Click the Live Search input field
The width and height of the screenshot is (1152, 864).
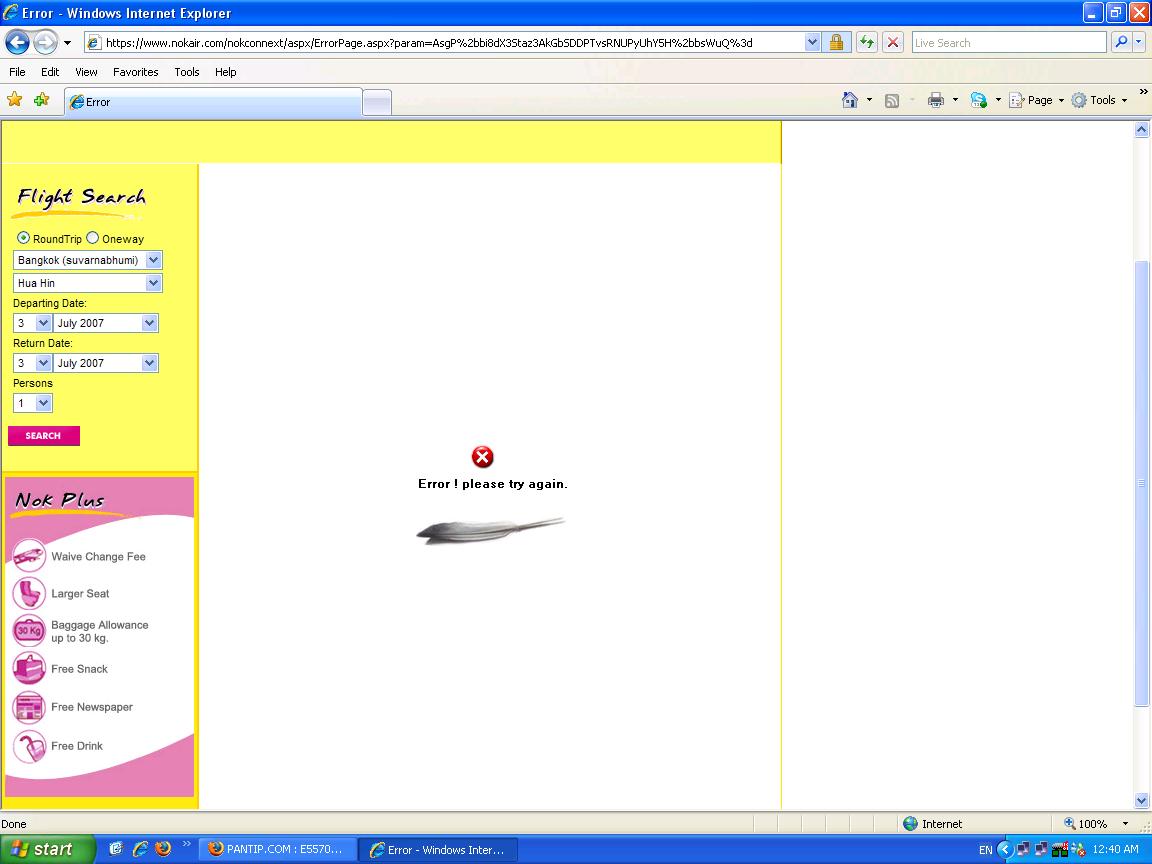click(1009, 43)
